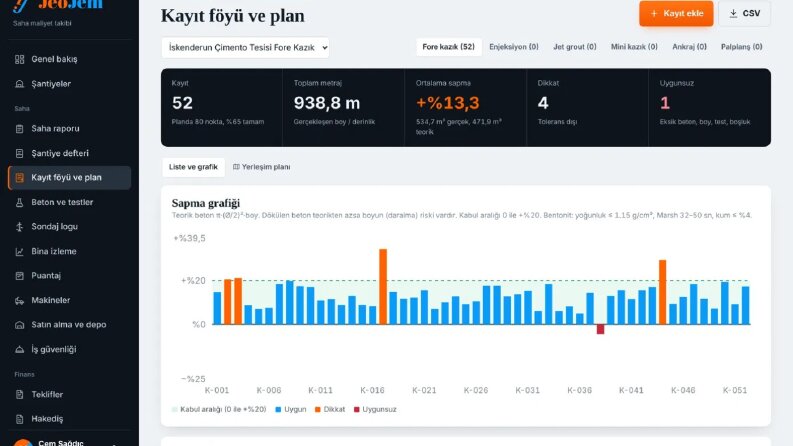Open Genel bakış icon in sidebar
The image size is (793, 446).
coord(19,59)
